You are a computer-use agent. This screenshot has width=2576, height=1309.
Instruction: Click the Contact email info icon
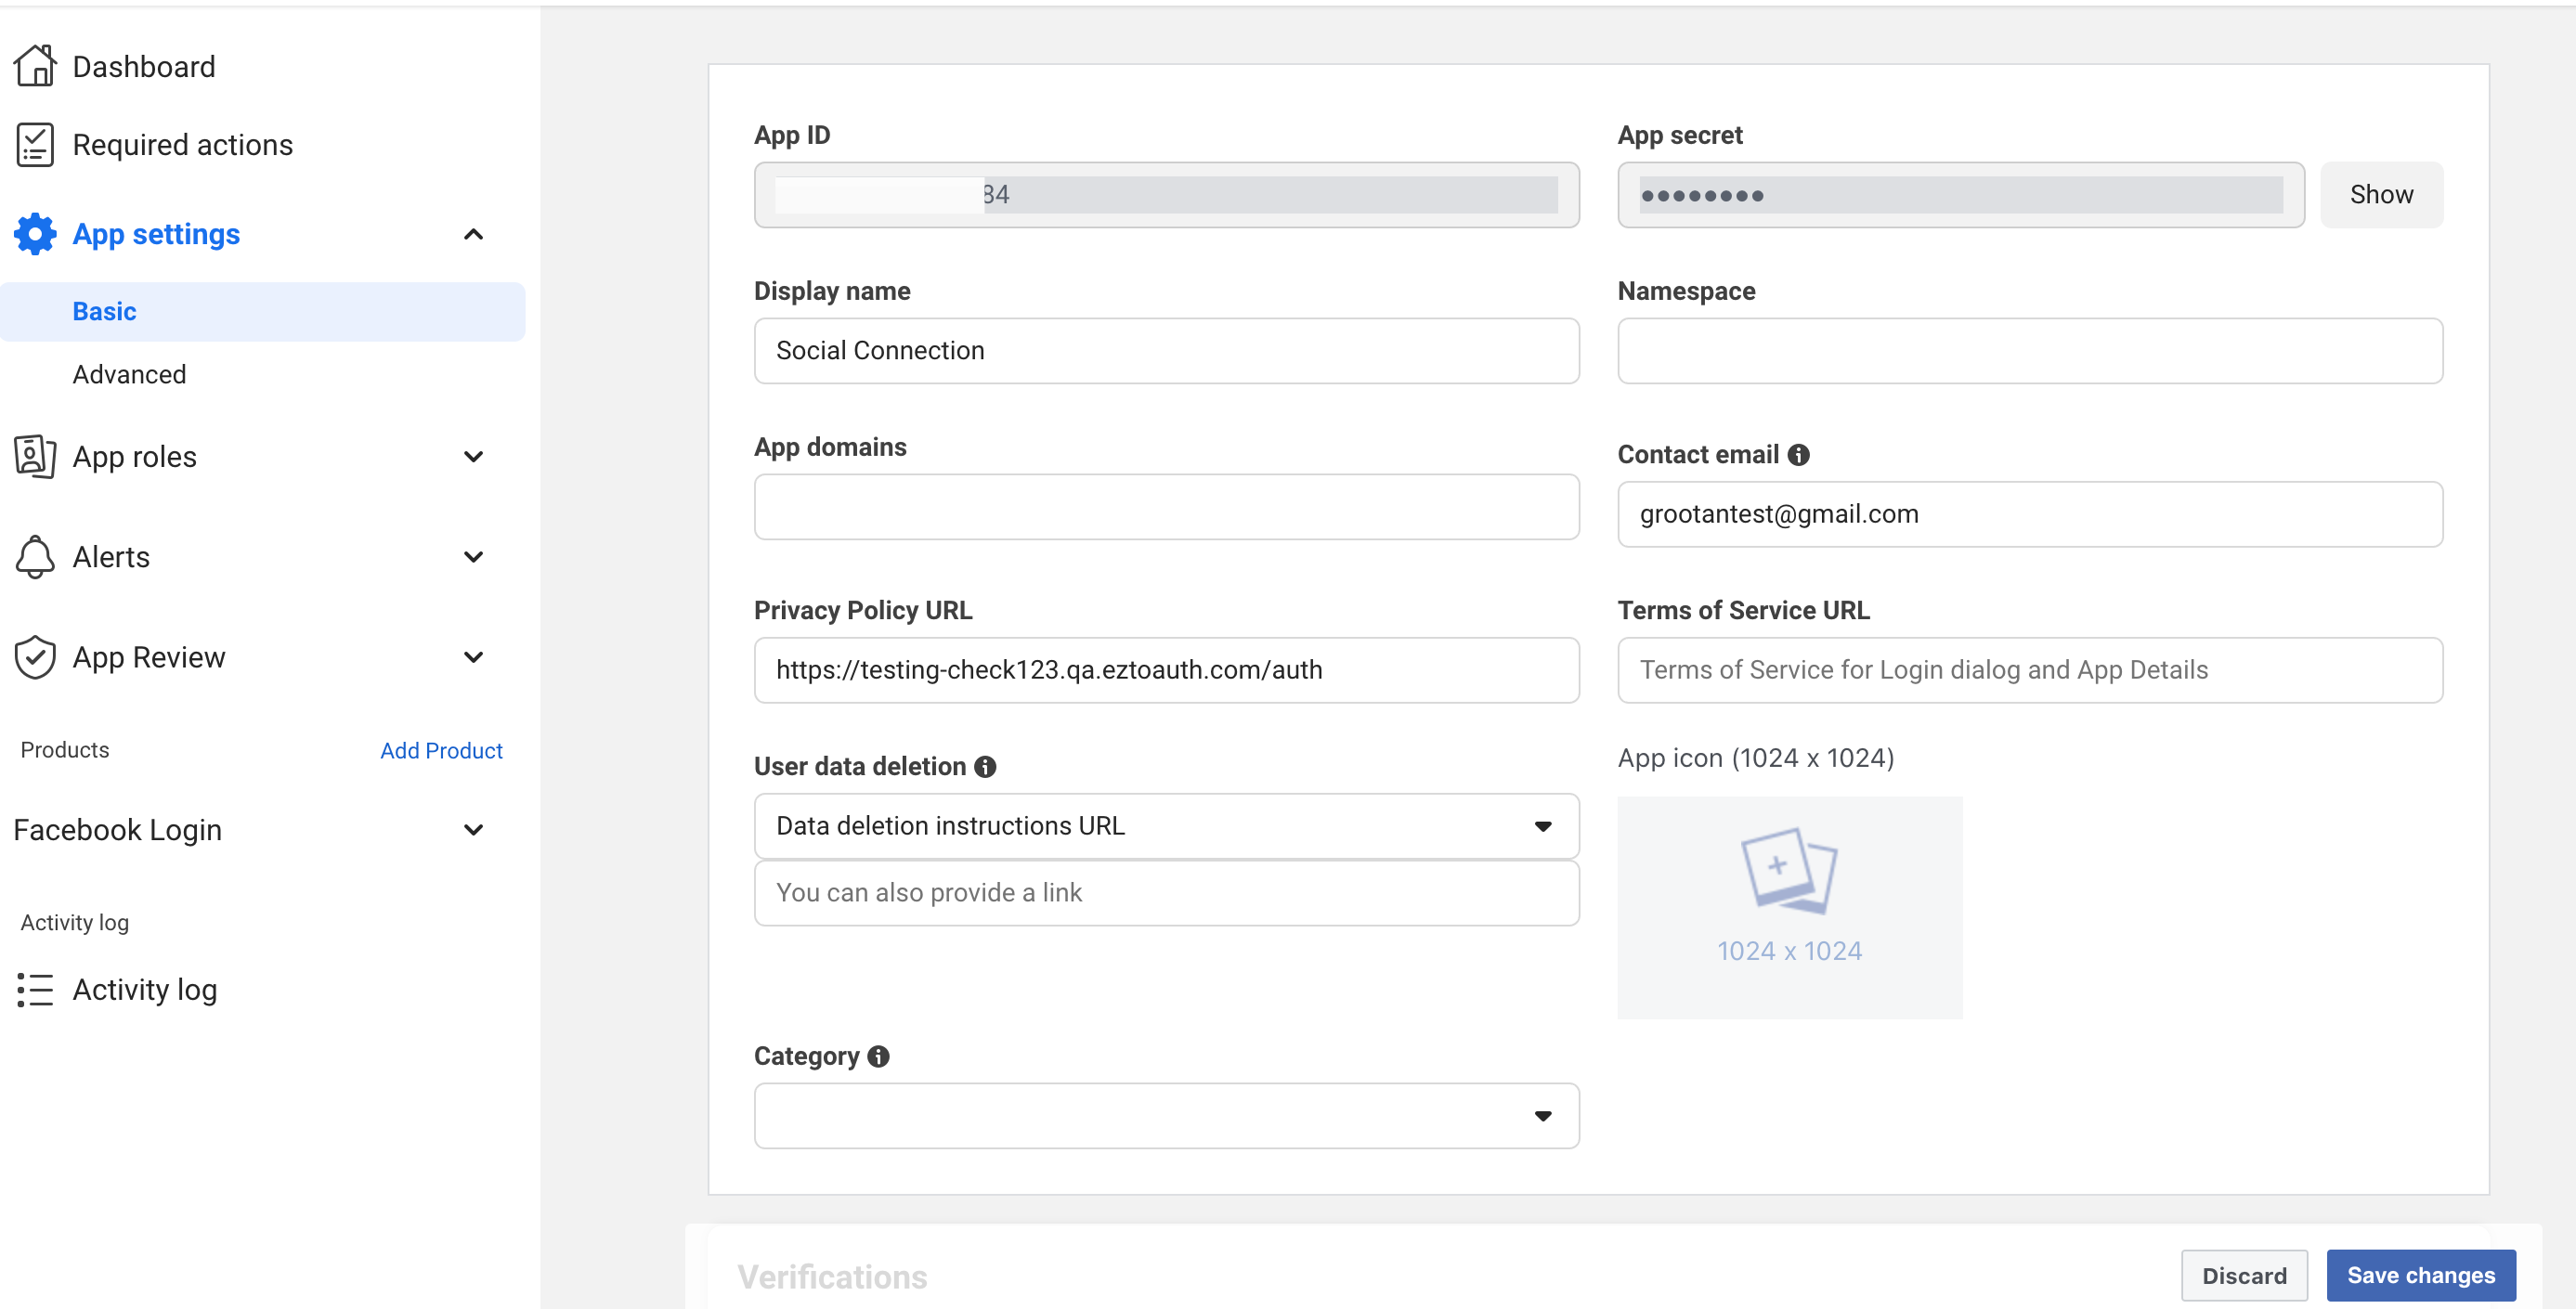[x=1798, y=455]
